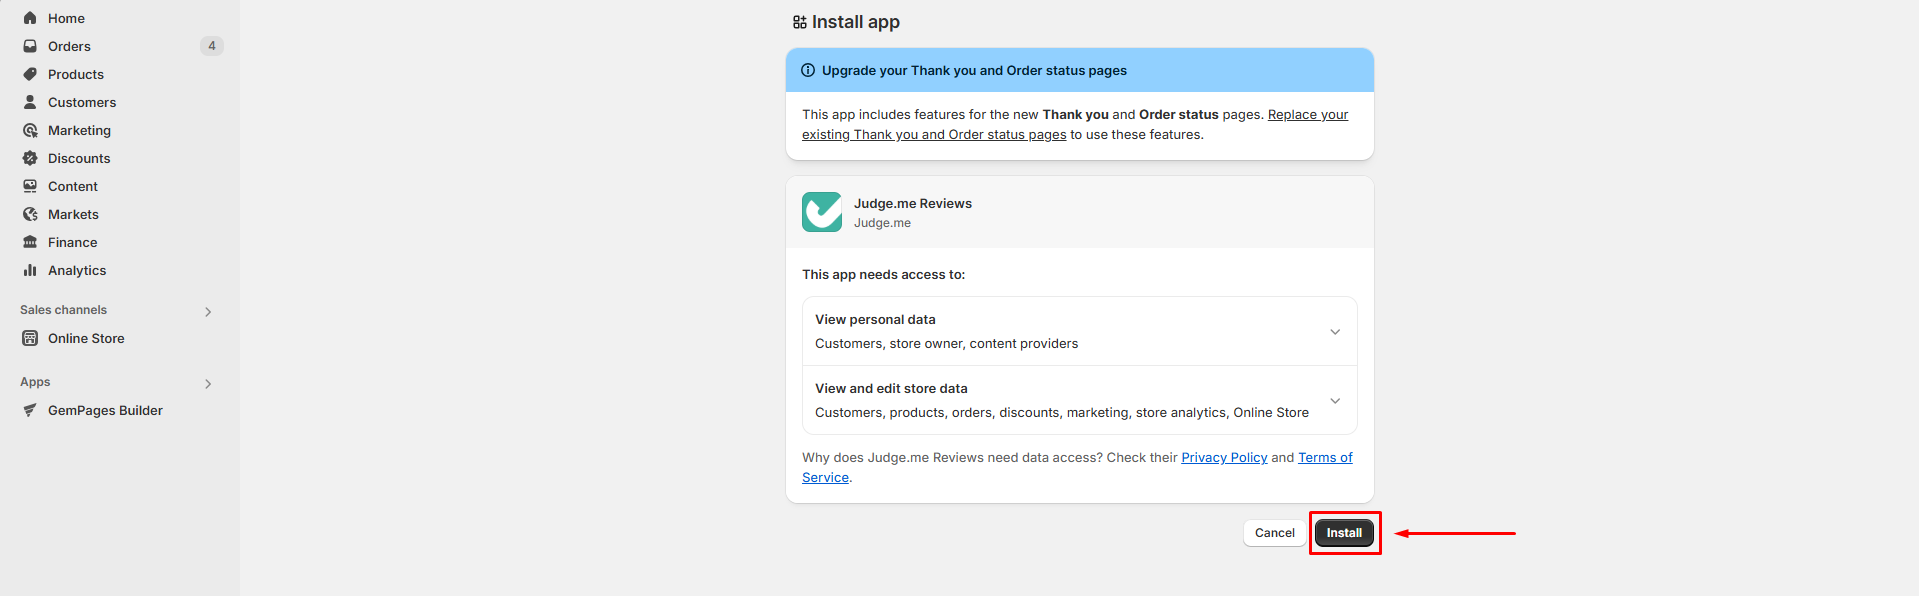Click the Judge.me Reviews app logo
Image resolution: width=1919 pixels, height=596 pixels.
(x=822, y=212)
